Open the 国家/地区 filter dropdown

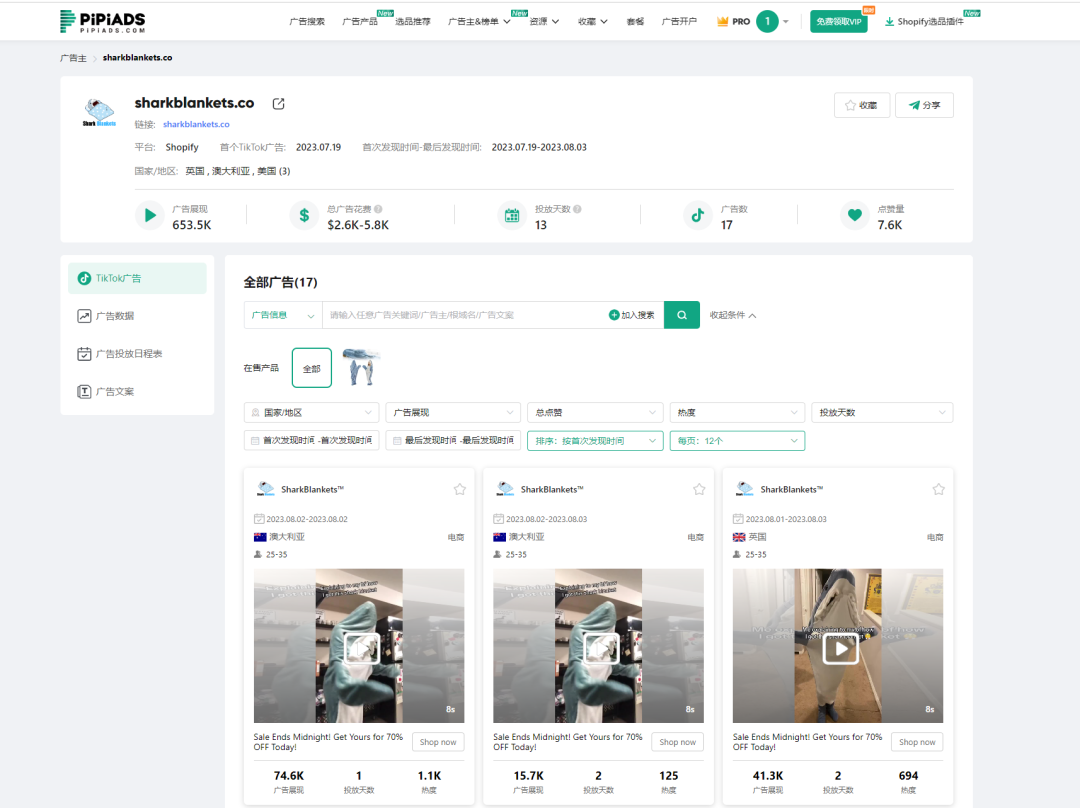[311, 413]
